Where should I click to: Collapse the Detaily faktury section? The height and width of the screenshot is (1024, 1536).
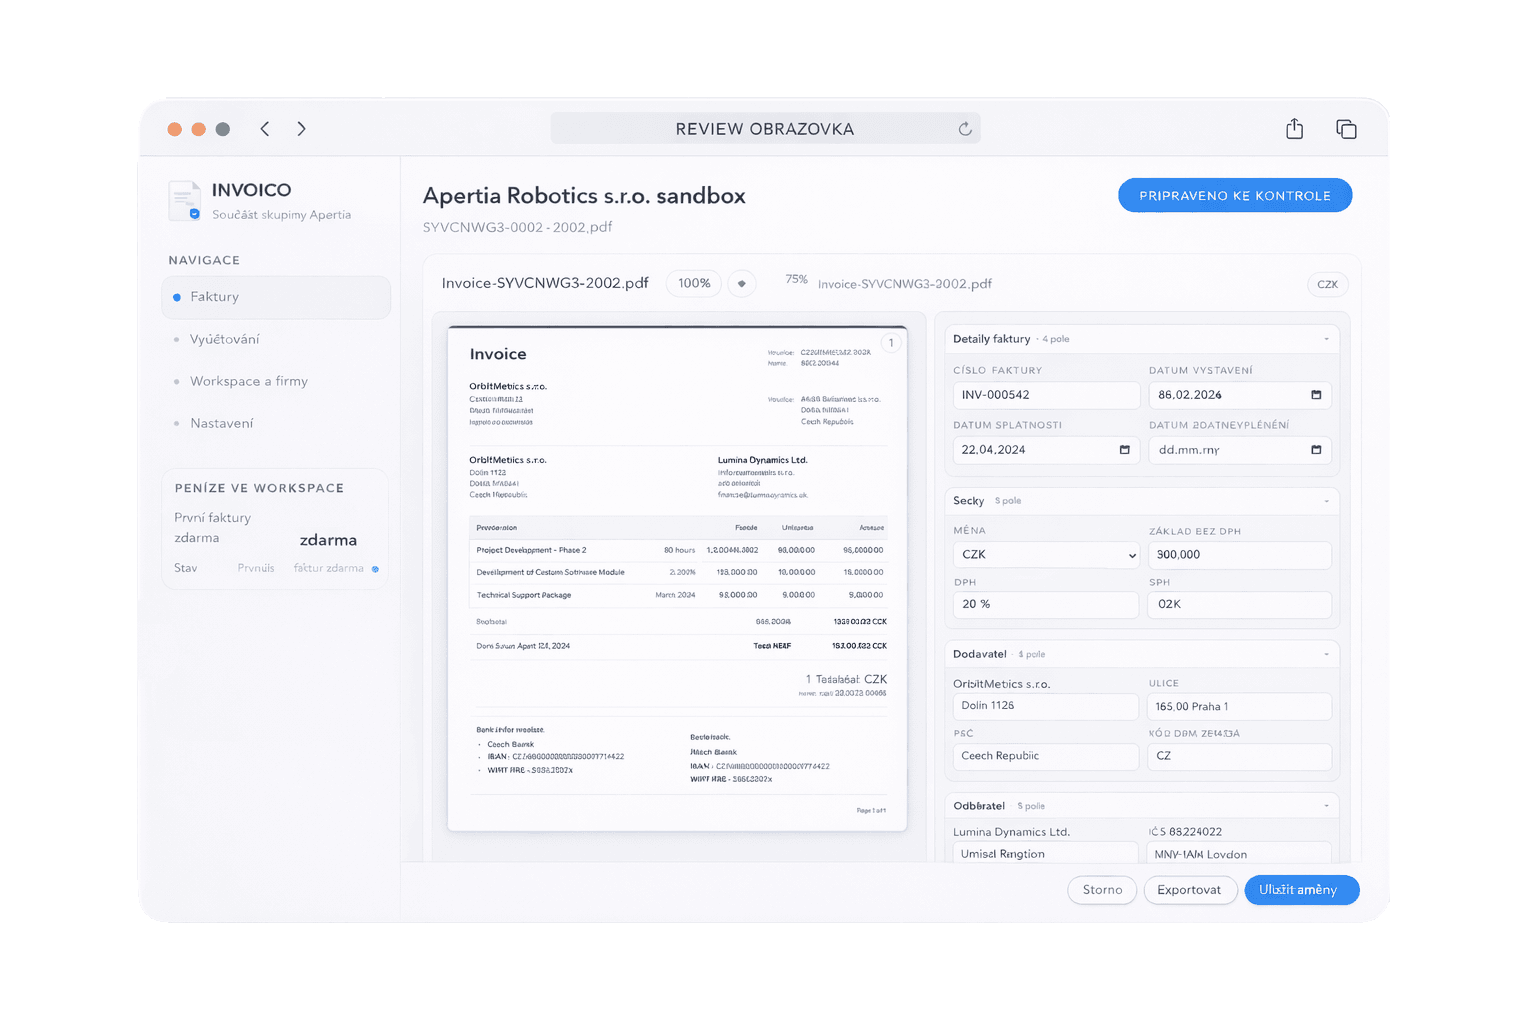[1326, 339]
